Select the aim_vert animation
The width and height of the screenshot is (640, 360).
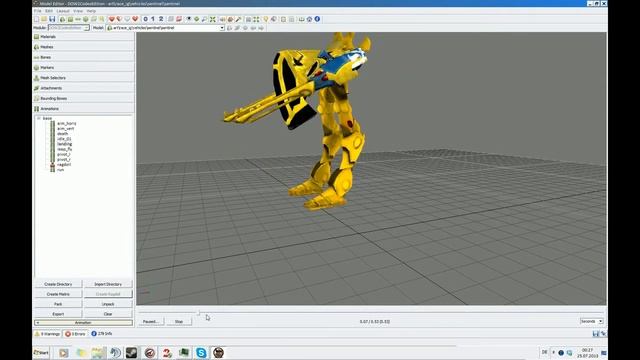coord(66,129)
